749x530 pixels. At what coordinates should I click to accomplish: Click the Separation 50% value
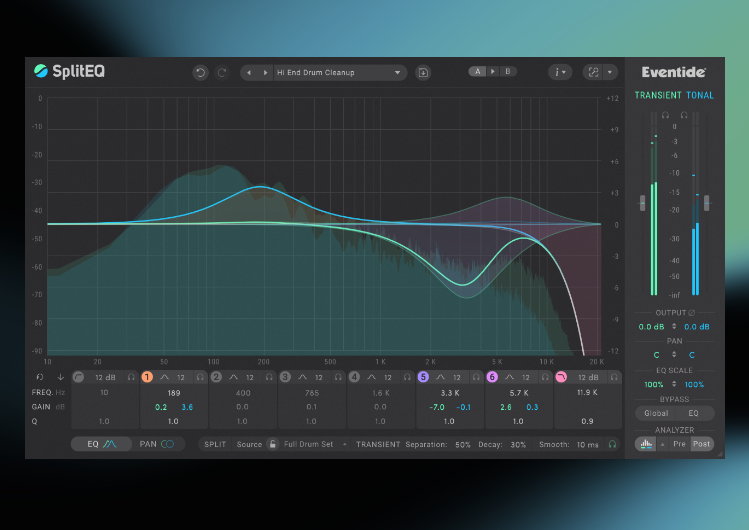coord(462,445)
